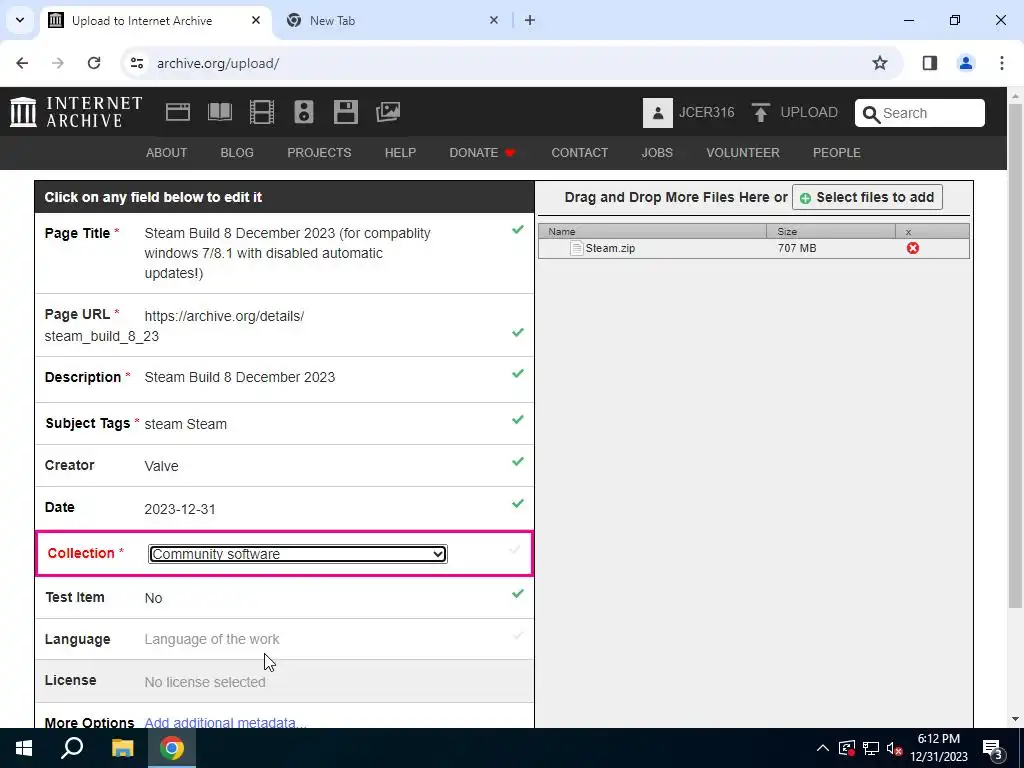Edit the Date value 2023-12-31
Screen dimensions: 1024x768
180,509
